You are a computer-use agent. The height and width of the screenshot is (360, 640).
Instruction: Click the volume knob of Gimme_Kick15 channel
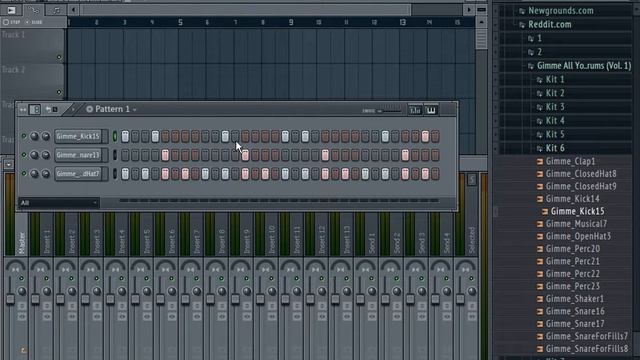pyautogui.click(x=46, y=136)
